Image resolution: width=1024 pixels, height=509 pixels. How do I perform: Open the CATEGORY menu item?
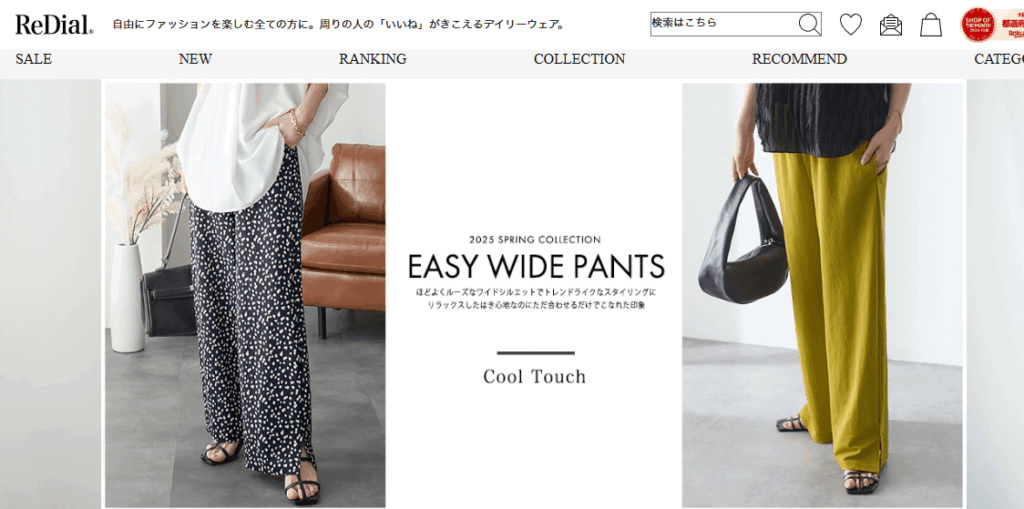coord(999,59)
